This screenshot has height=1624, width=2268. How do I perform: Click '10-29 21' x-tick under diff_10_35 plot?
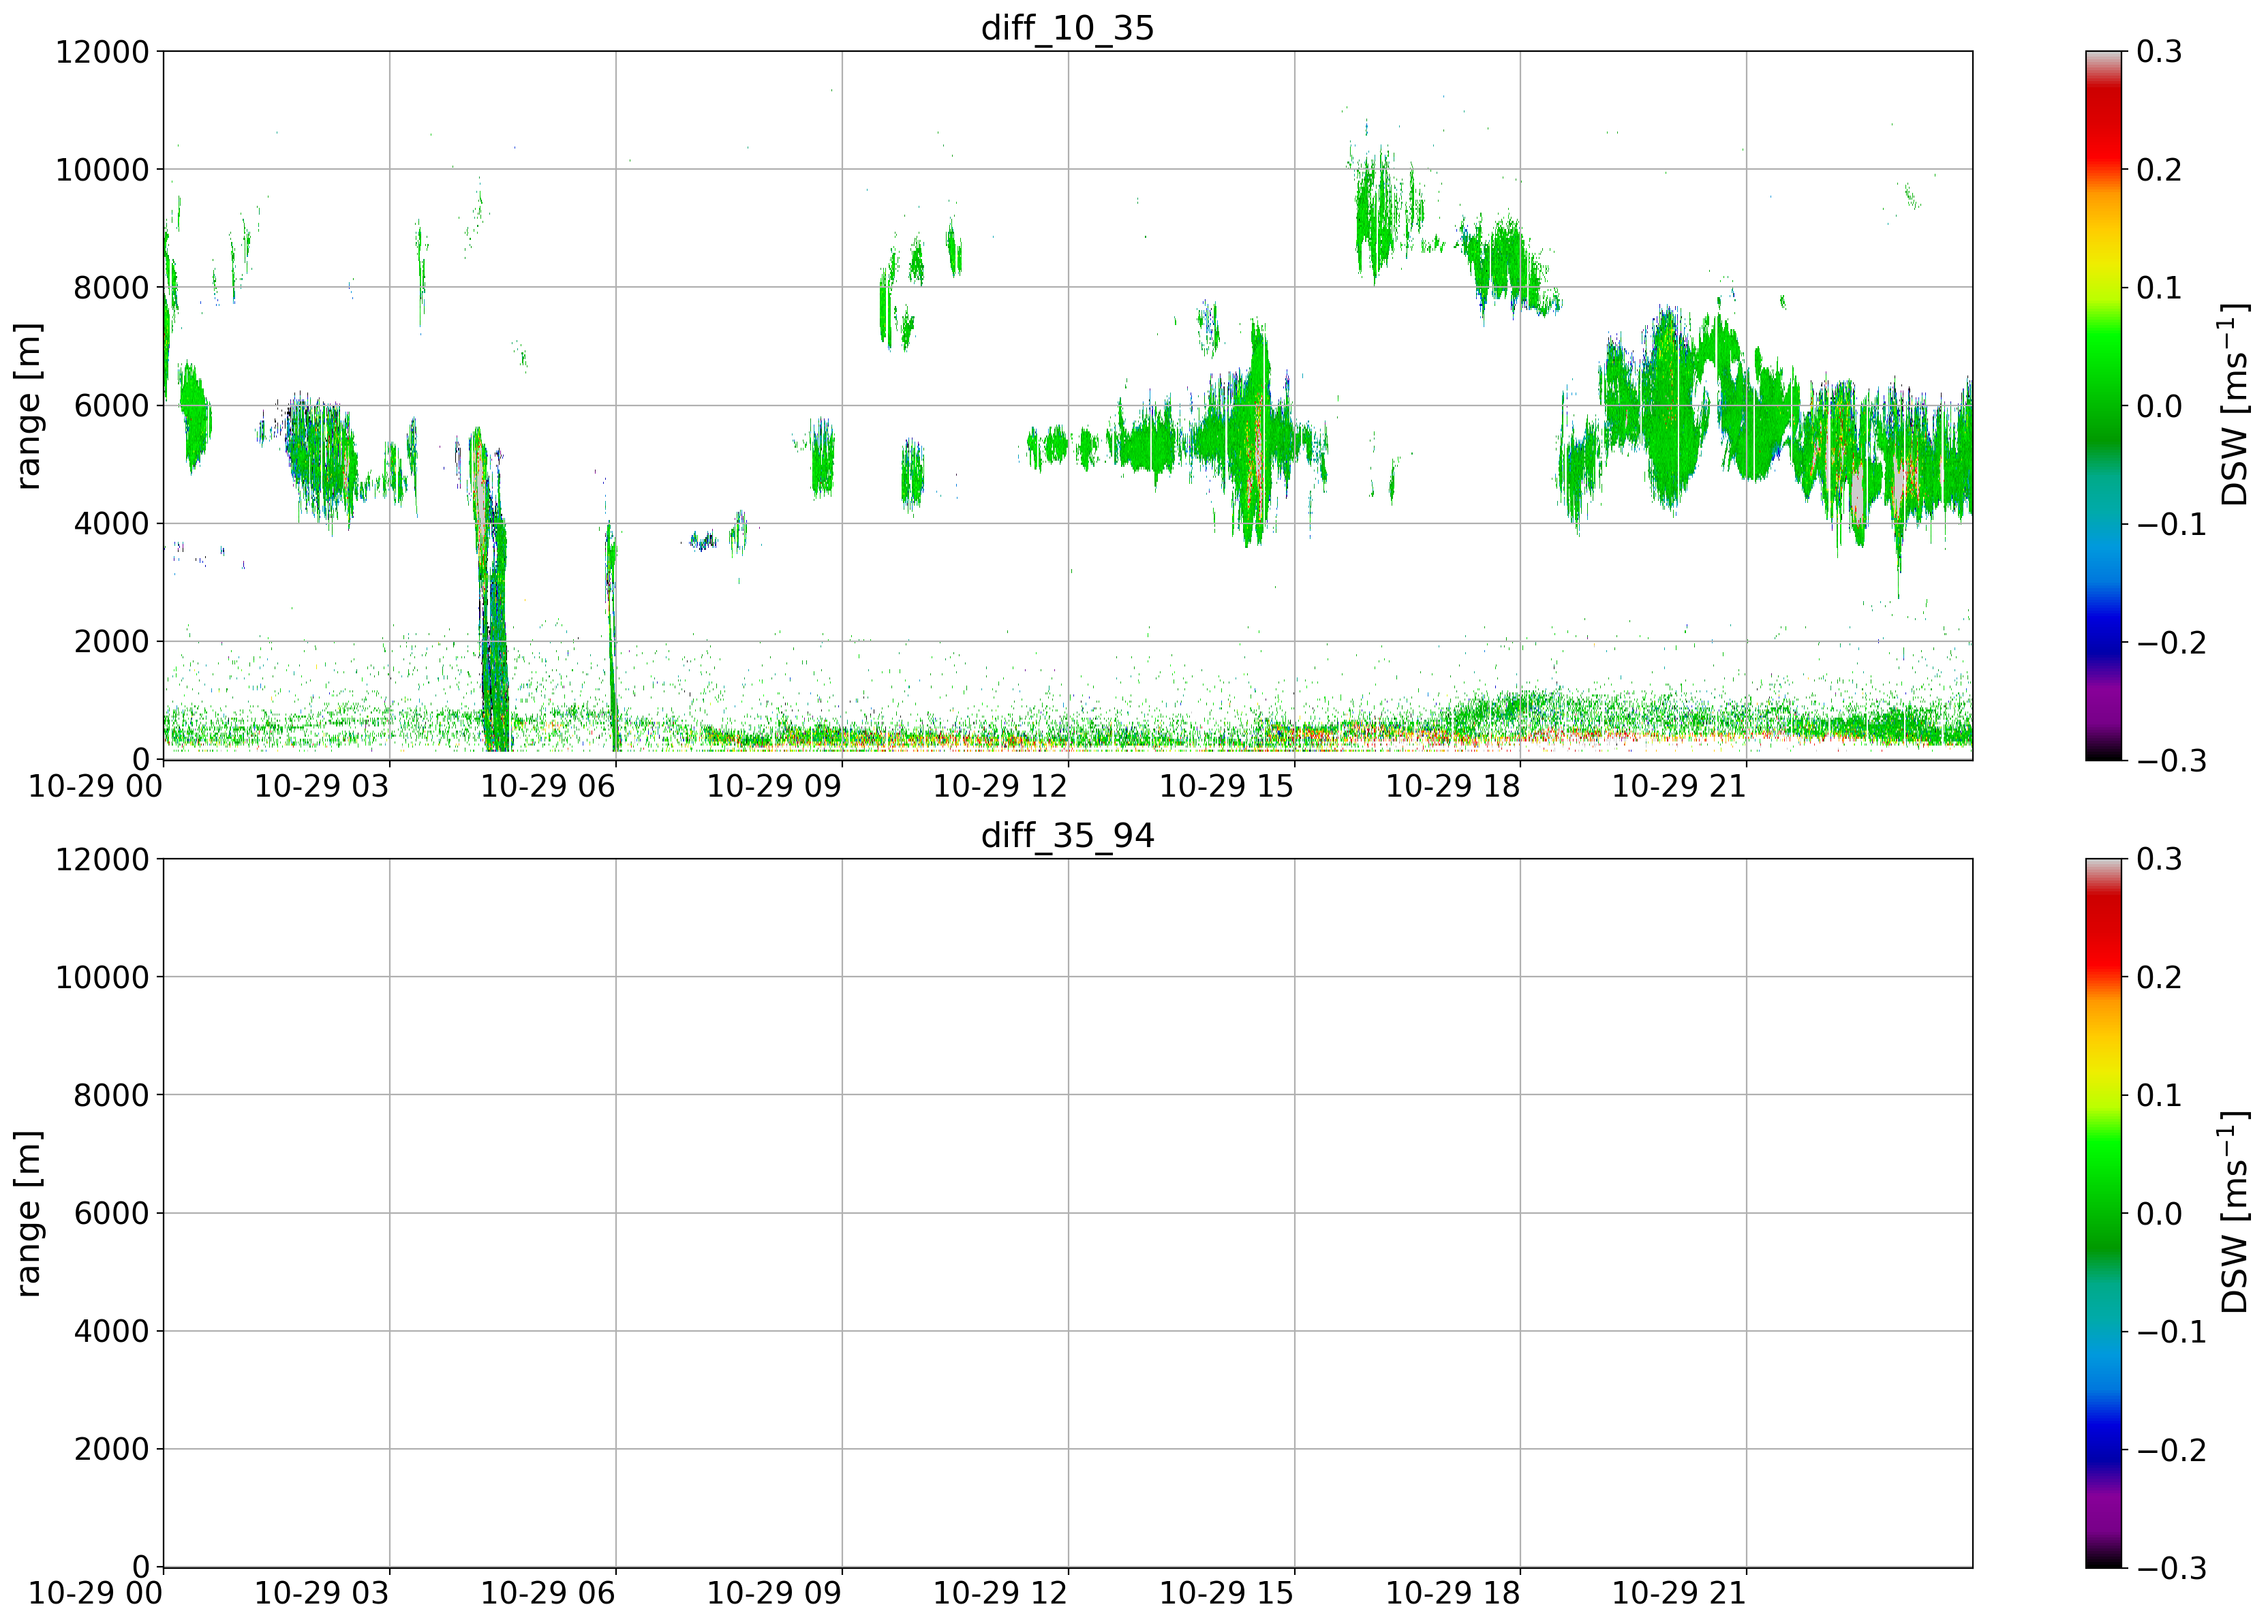coord(1679,786)
